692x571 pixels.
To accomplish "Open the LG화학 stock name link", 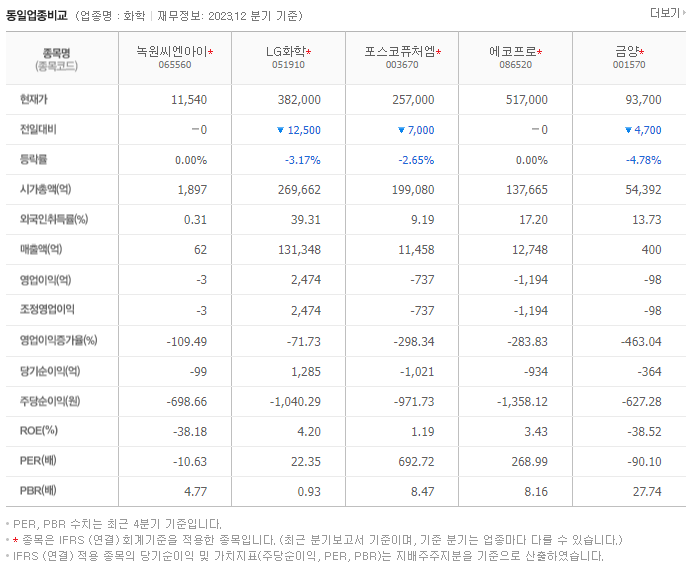I will pyautogui.click(x=286, y=52).
